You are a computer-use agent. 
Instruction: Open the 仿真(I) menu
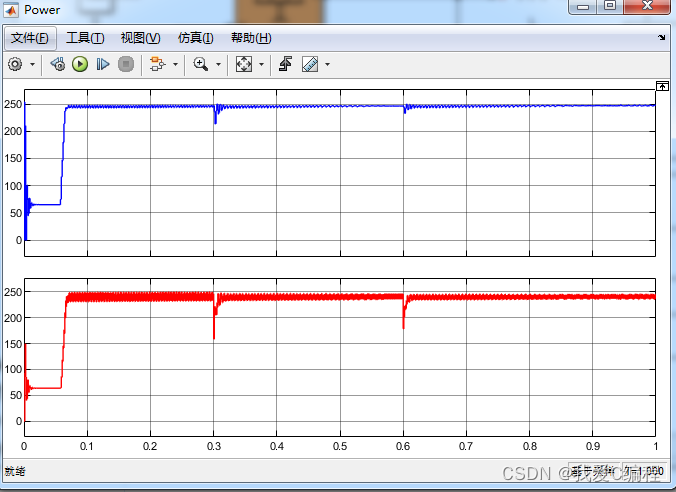(x=195, y=38)
